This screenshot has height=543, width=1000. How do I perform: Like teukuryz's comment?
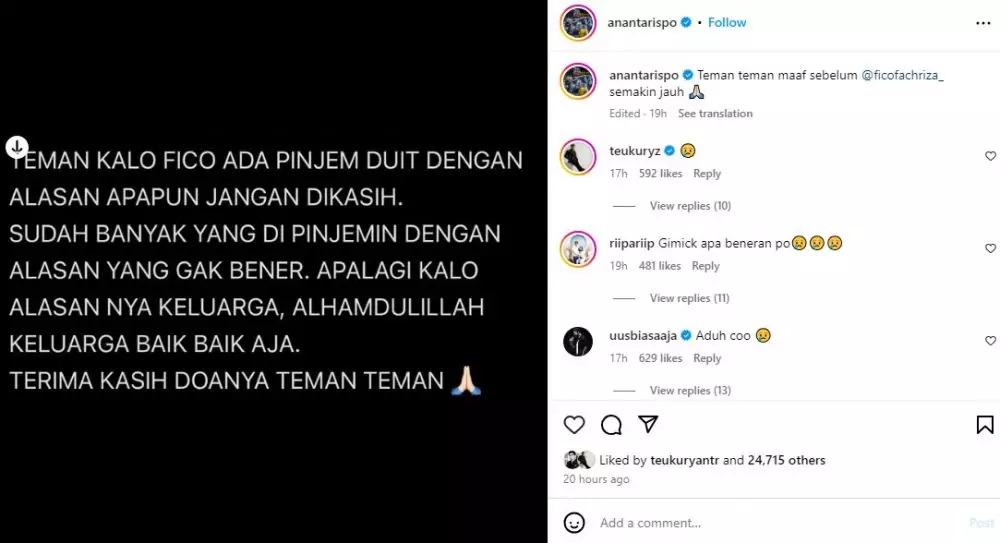click(x=990, y=156)
